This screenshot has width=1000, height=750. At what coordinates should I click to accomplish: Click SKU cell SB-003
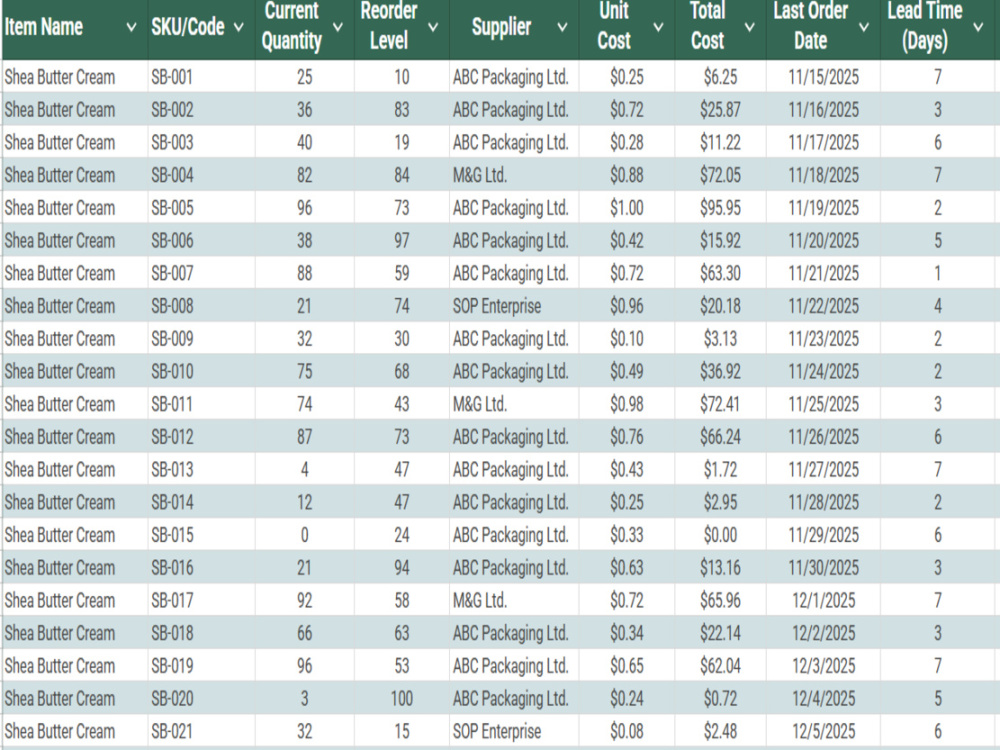[202, 142]
